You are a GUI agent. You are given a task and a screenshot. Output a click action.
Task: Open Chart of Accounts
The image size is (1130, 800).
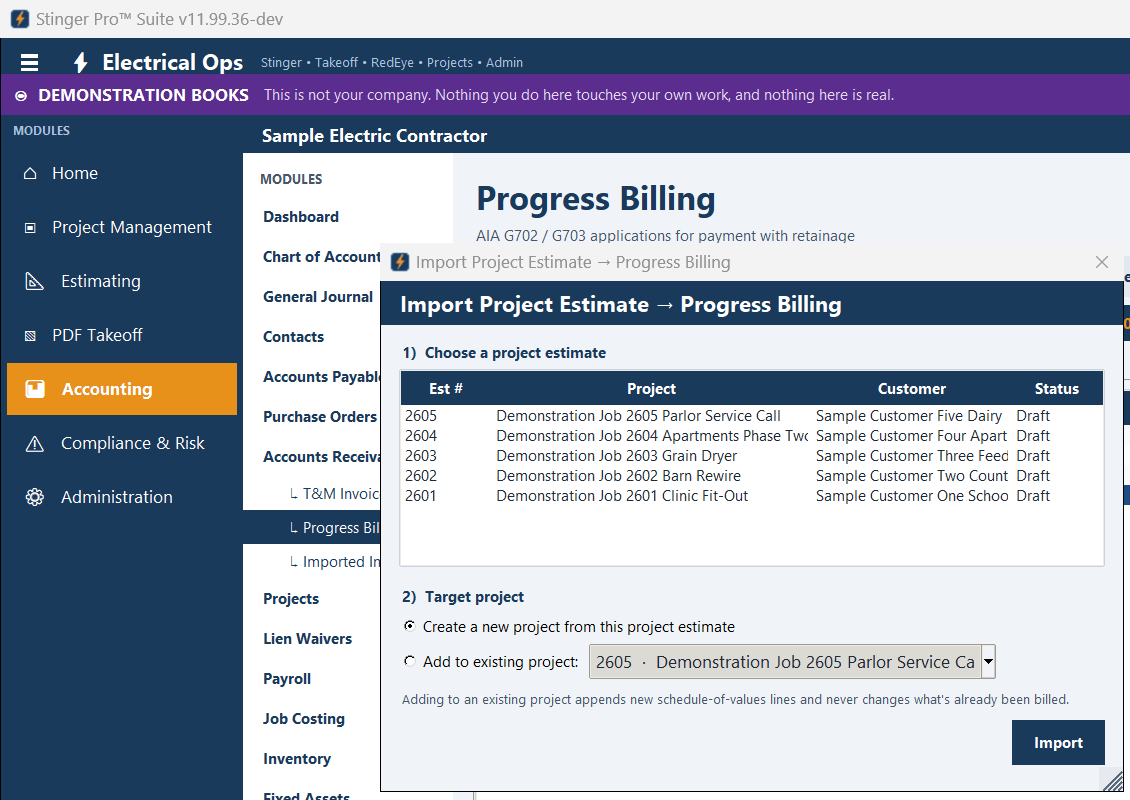pos(321,257)
